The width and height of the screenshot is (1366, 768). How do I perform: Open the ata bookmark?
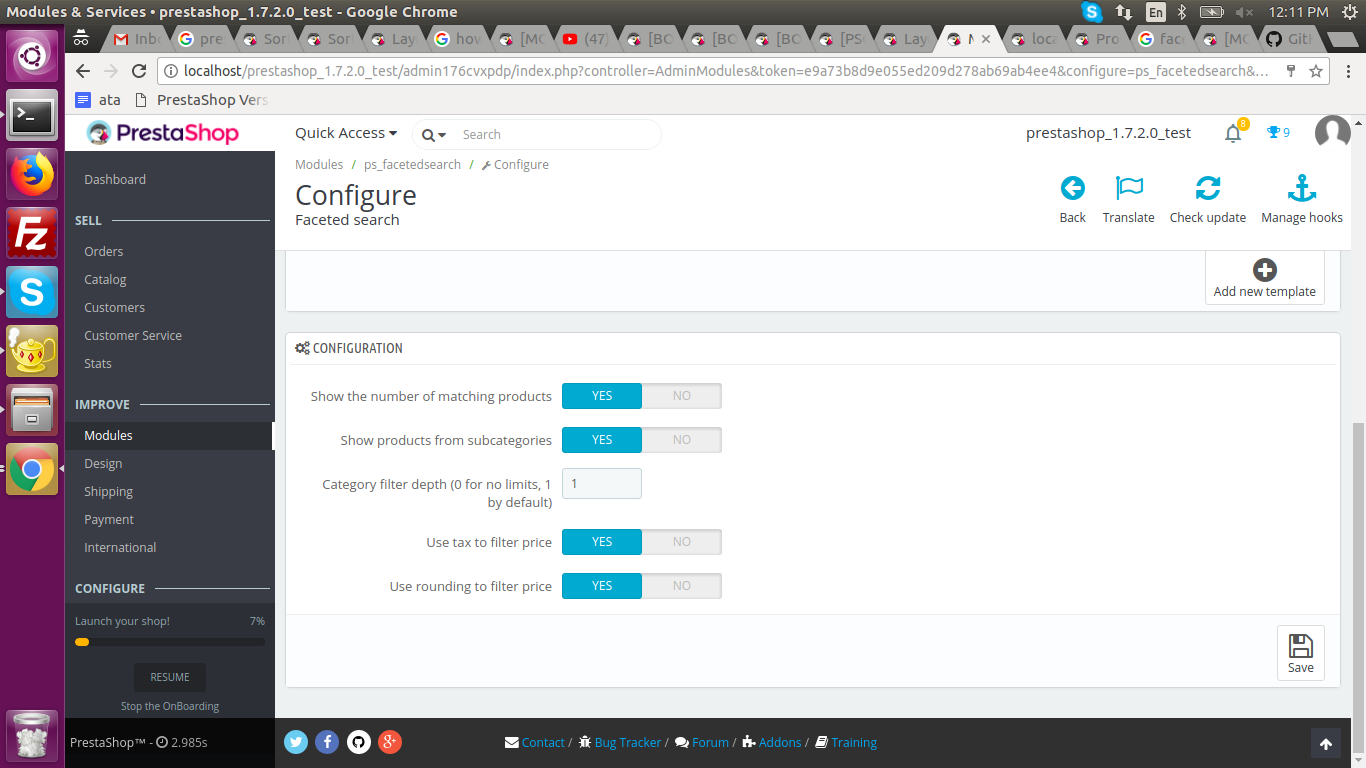point(98,100)
